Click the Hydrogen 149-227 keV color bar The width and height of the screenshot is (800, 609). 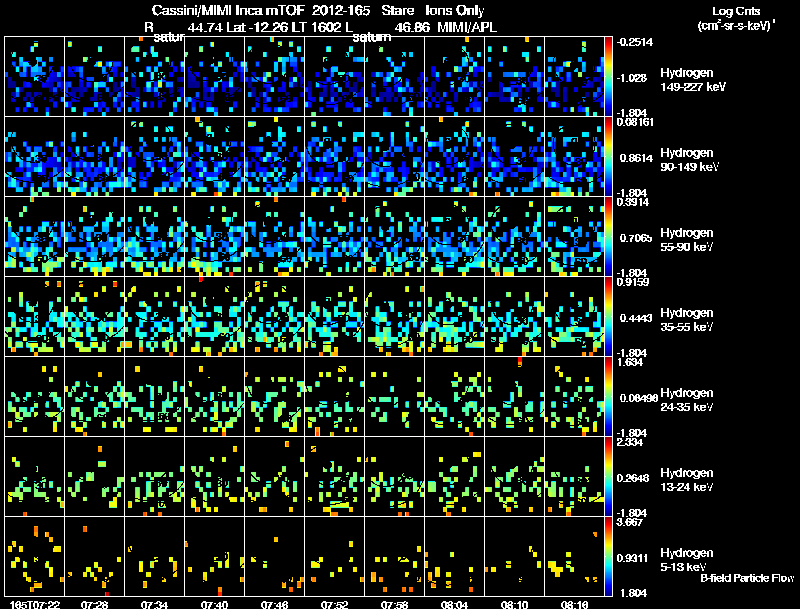(608, 77)
